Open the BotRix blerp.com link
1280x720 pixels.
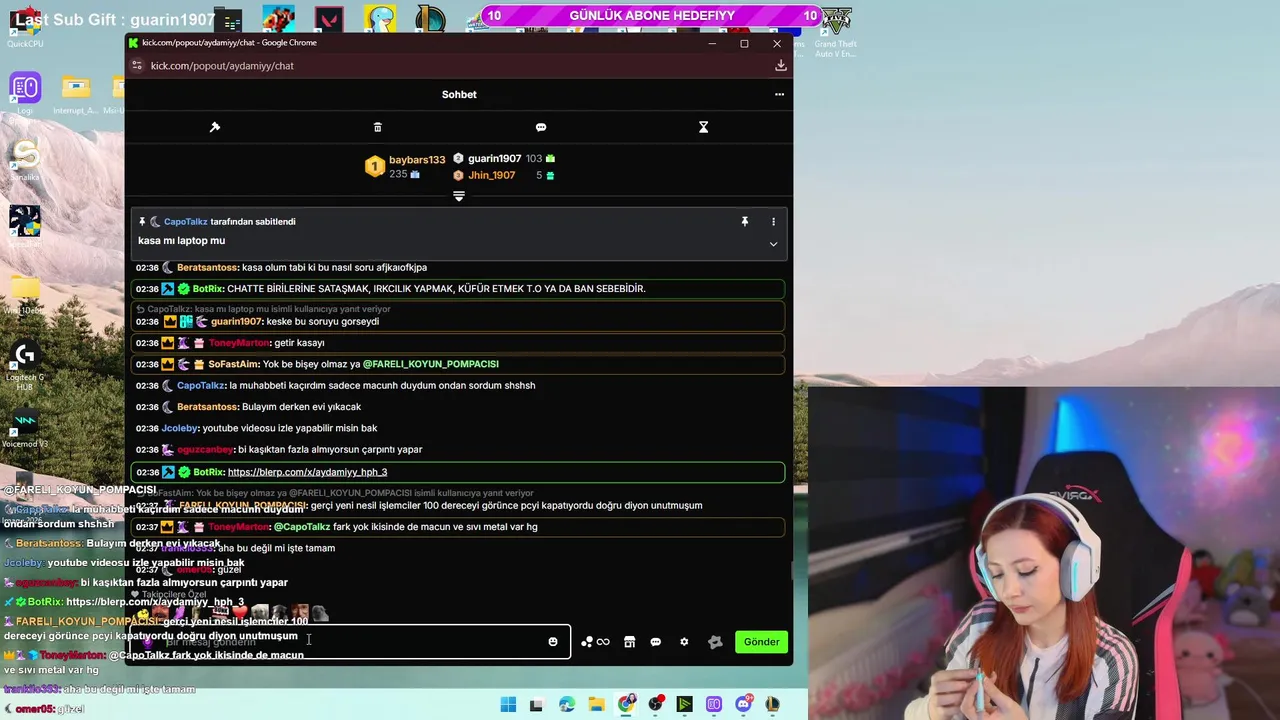307,472
